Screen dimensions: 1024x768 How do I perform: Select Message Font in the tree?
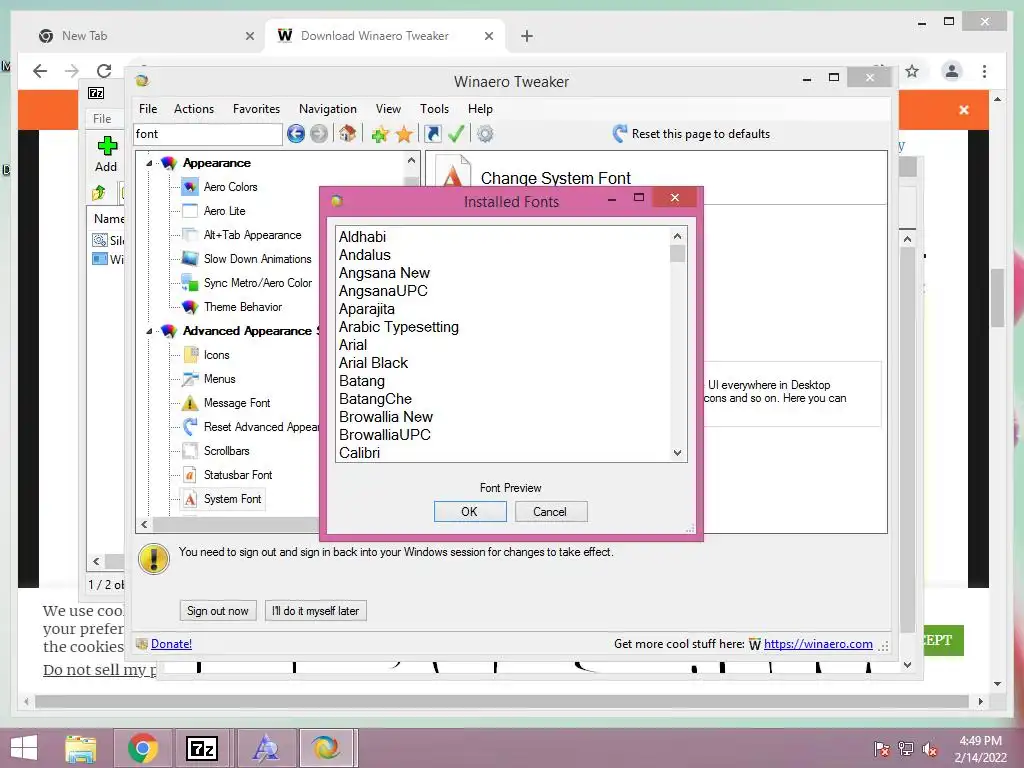point(236,403)
